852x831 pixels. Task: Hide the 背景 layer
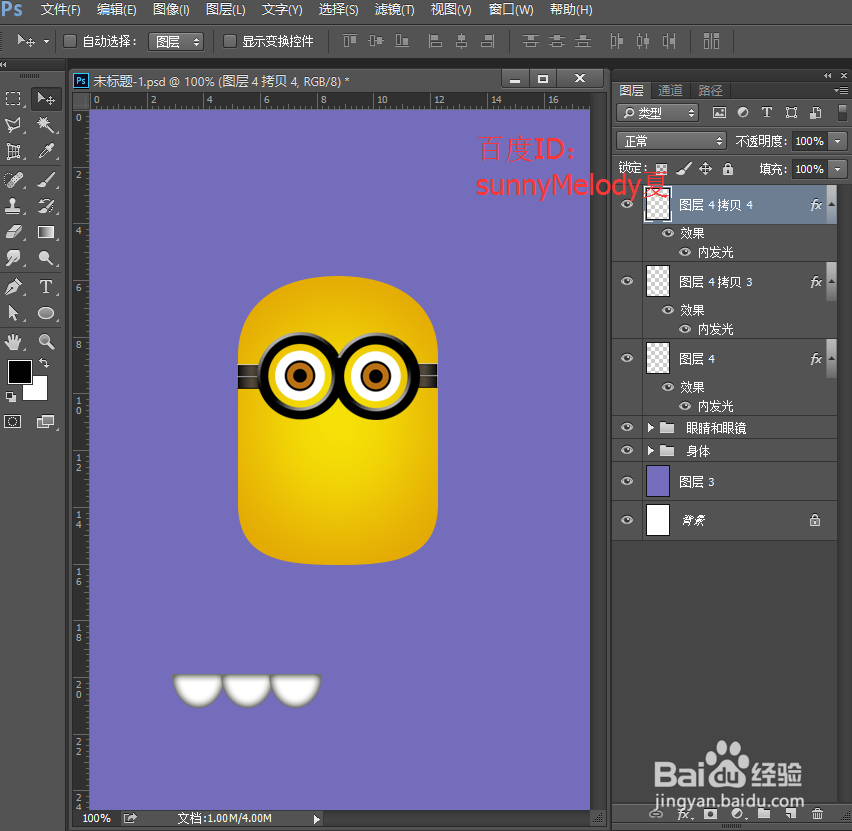pyautogui.click(x=627, y=520)
